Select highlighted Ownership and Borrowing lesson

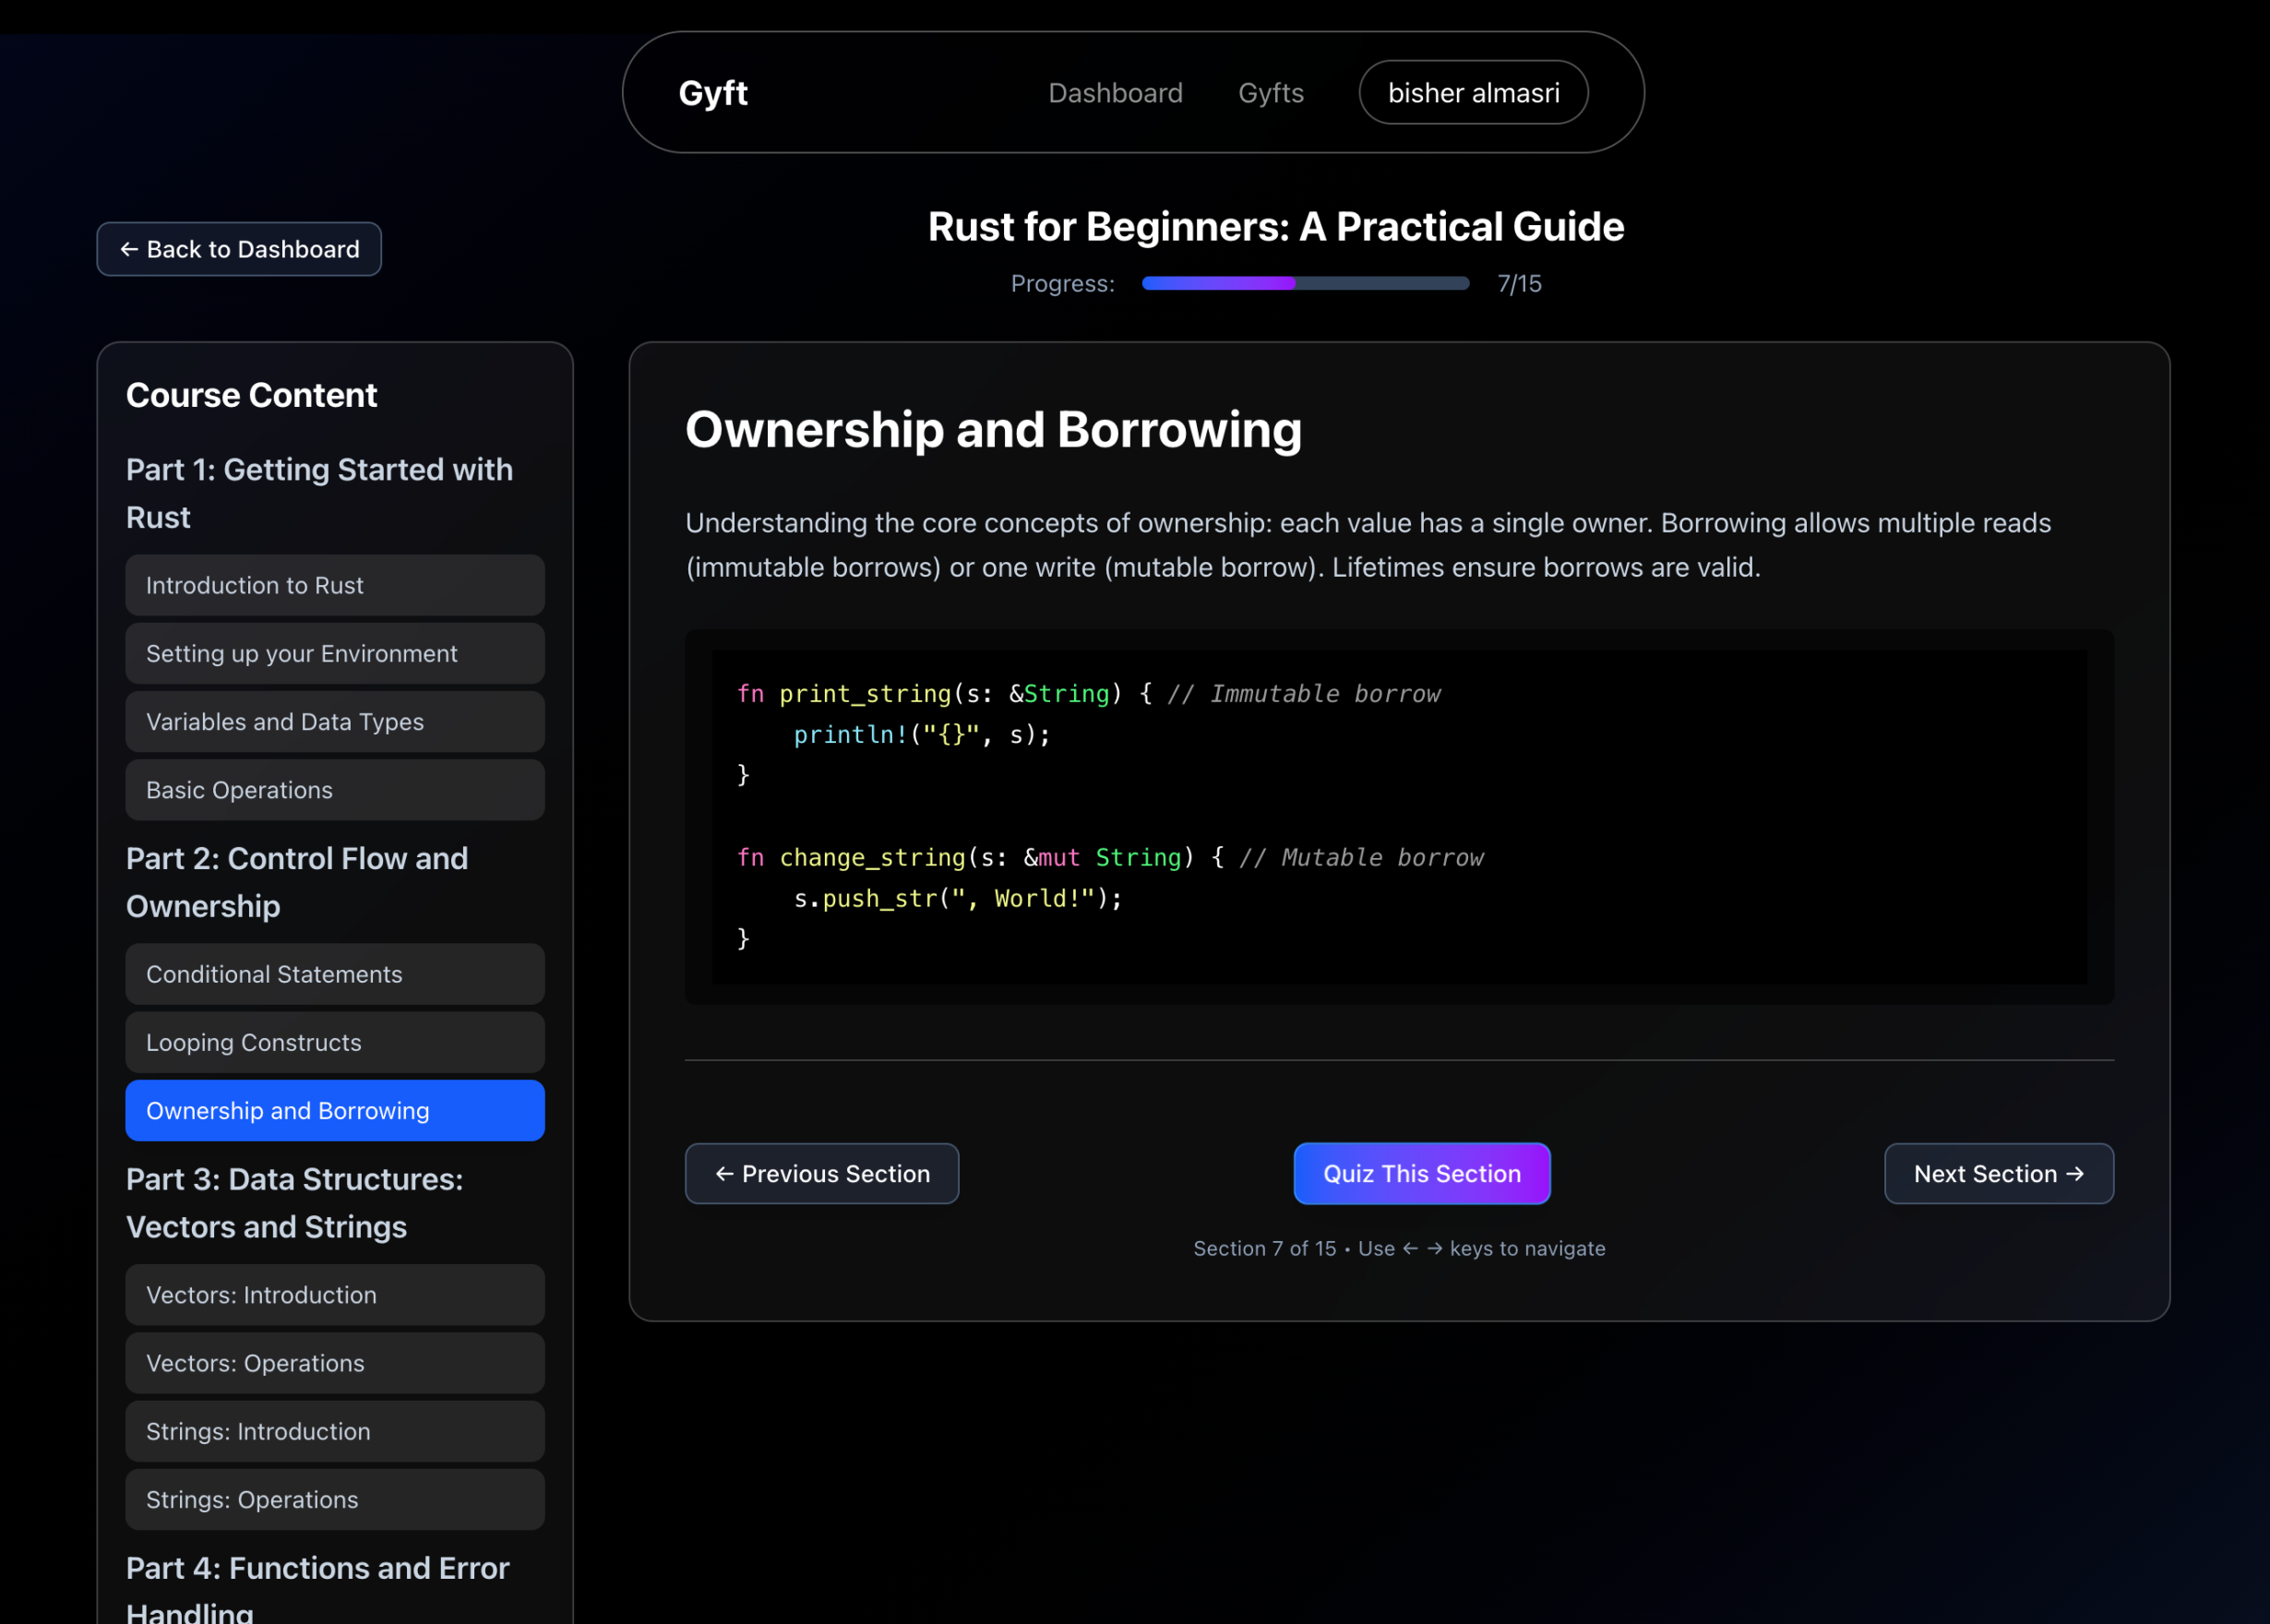click(x=335, y=1110)
